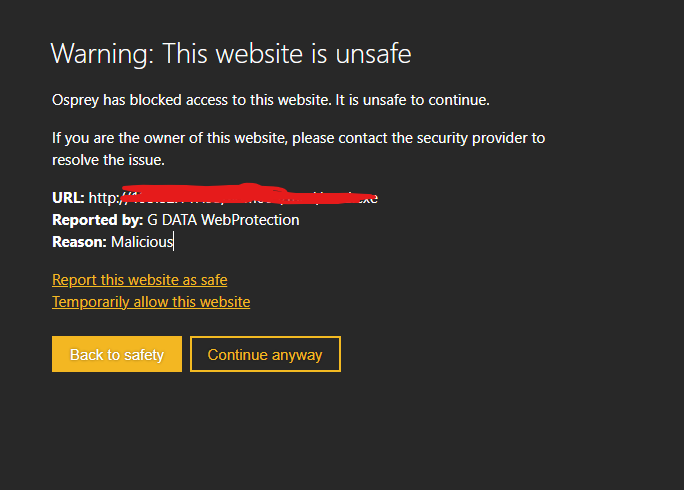The width and height of the screenshot is (684, 490).
Task: Click the visible 'exe' ending of the URL
Action: click(369, 199)
